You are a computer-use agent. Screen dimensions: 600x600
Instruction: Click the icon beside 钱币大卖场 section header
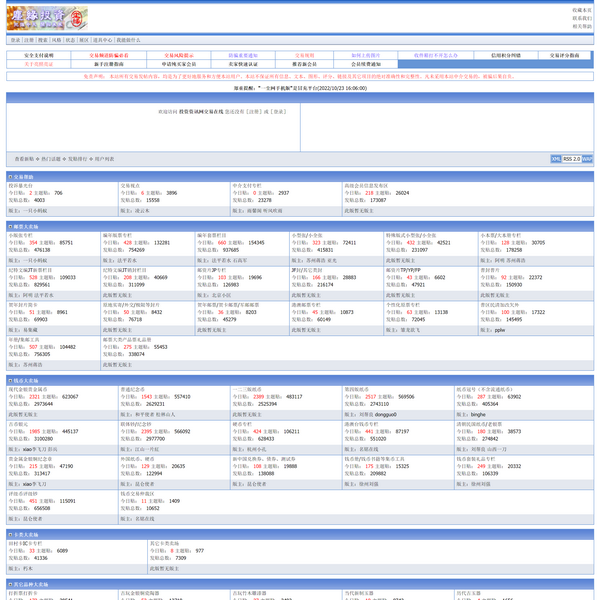click(x=9, y=381)
